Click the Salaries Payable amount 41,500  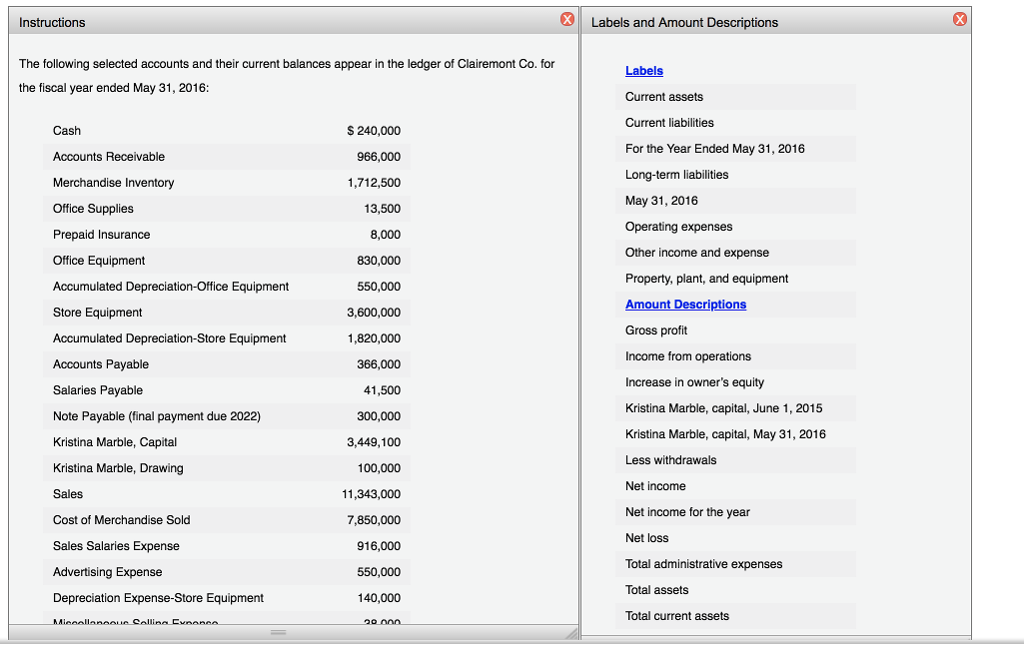pyautogui.click(x=382, y=390)
